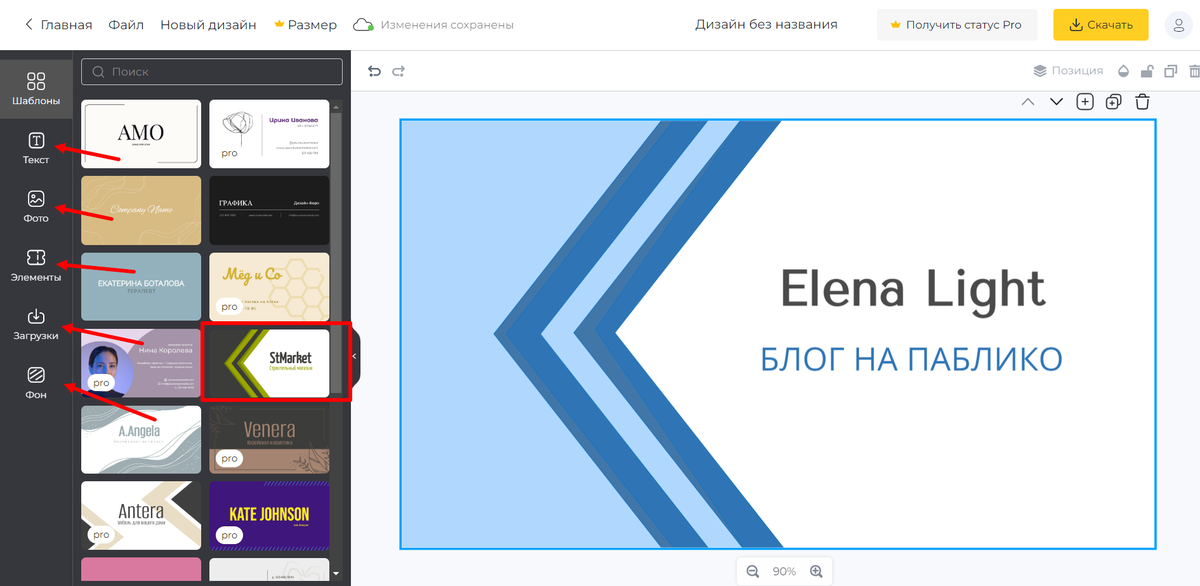Select the Нина Королева template

[x=141, y=363]
